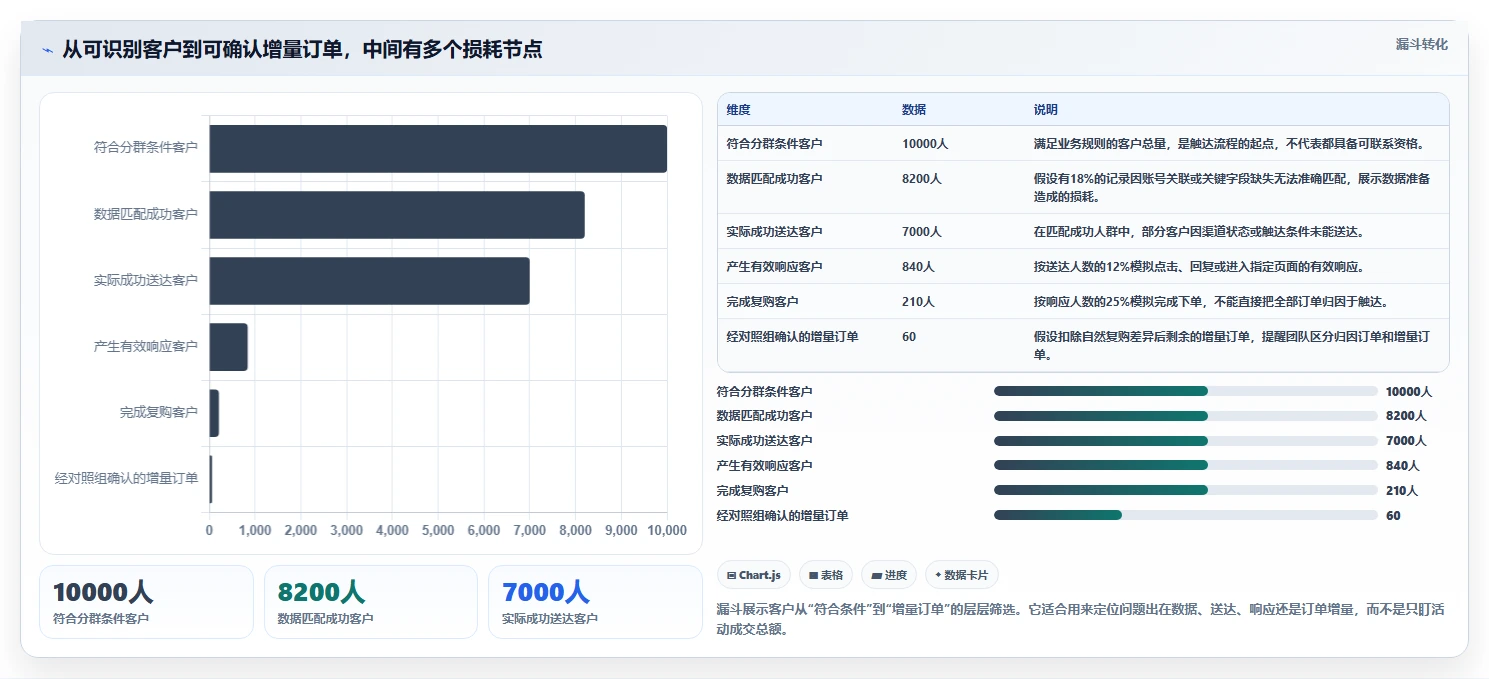Click the 实际成功送达客户 bar in the chart
The width and height of the screenshot is (1489, 679).
(x=369, y=281)
